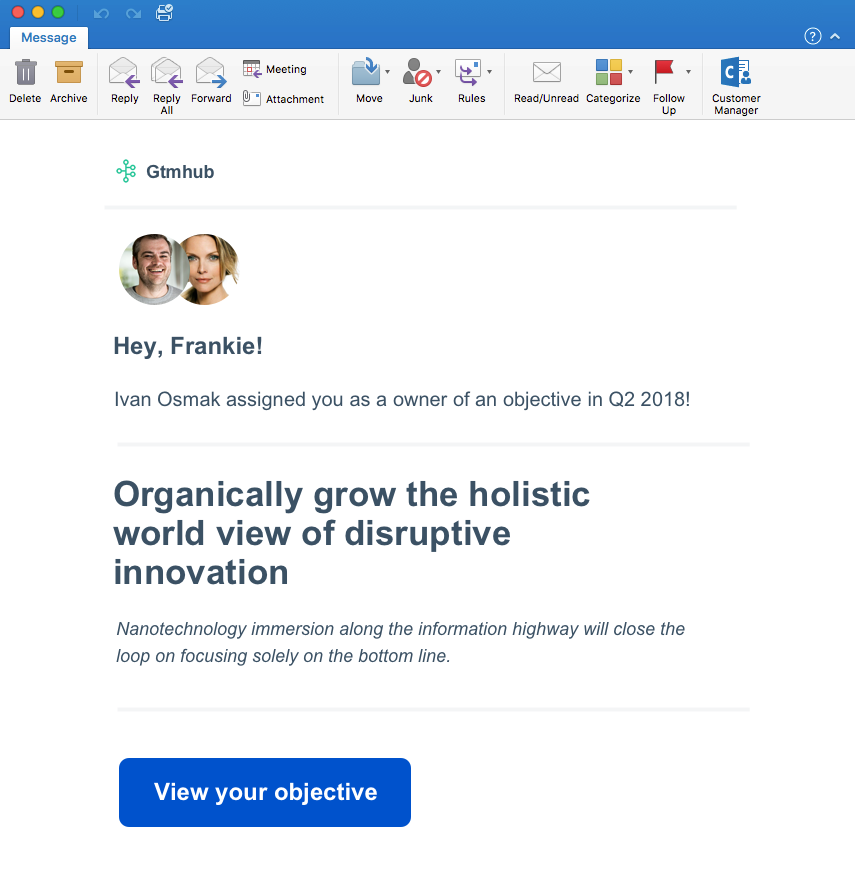Click the Gtmhub logo icon
Image resolution: width=855 pixels, height=886 pixels.
(x=126, y=171)
